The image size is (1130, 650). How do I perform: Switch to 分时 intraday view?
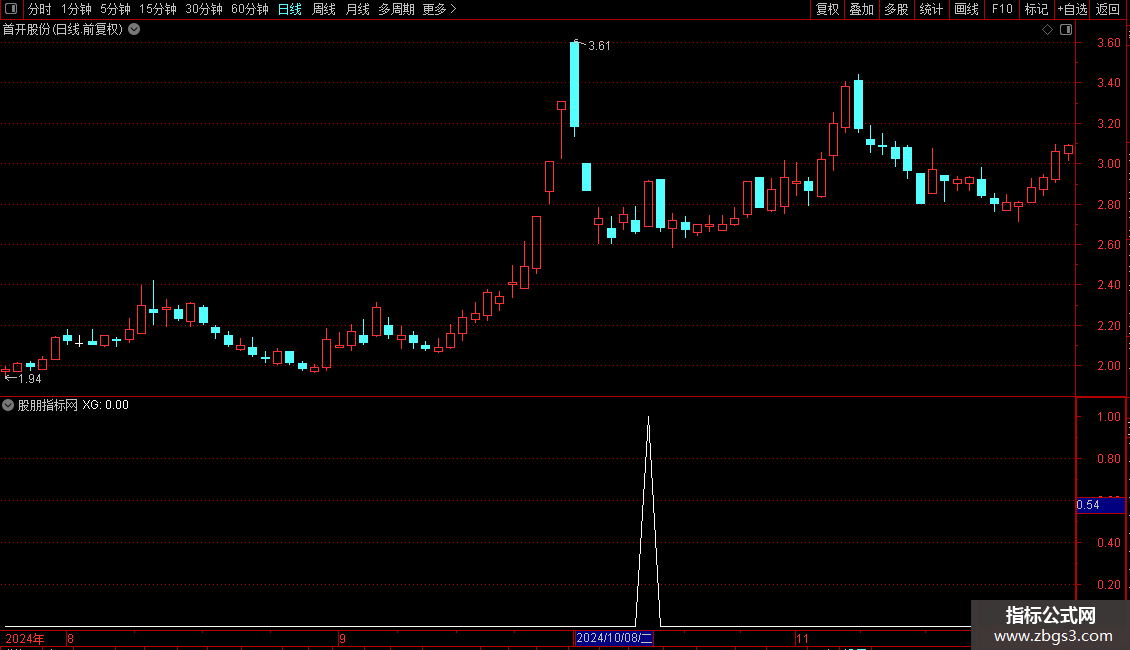[x=40, y=9]
